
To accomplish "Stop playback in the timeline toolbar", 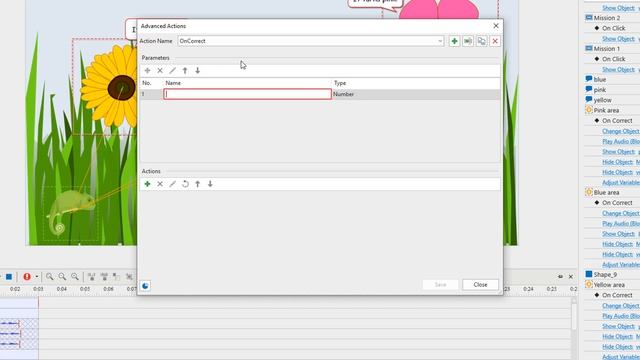I will [x=9, y=277].
